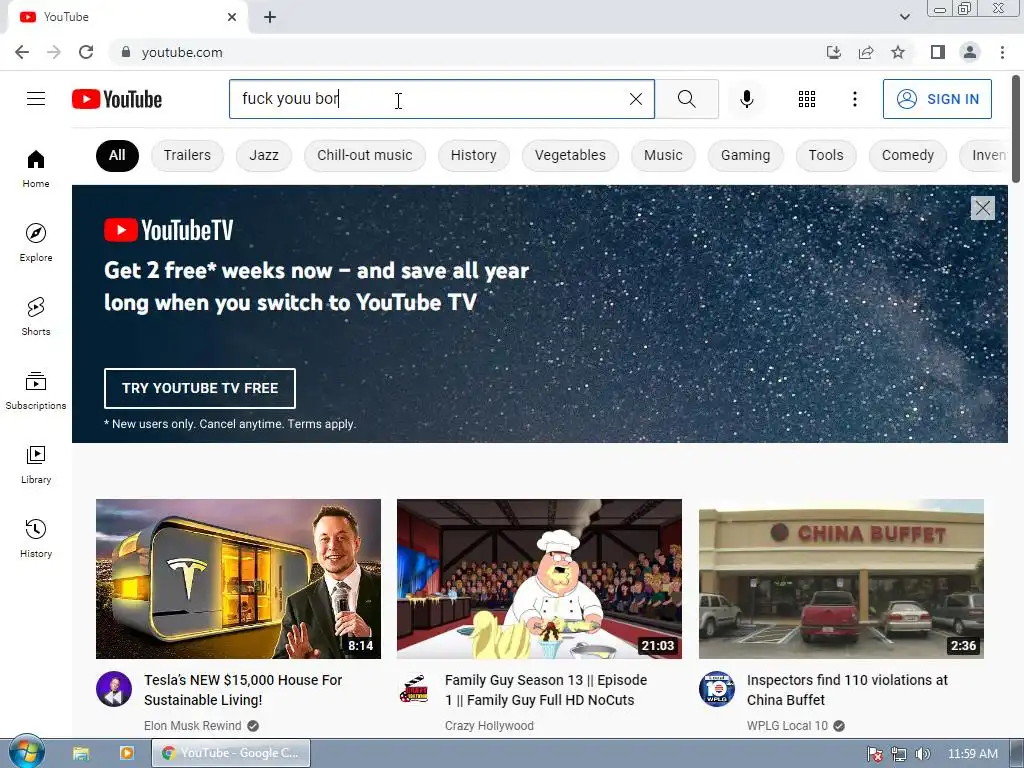Open Chrome profile icon
The height and width of the screenshot is (768, 1024).
coord(970,52)
